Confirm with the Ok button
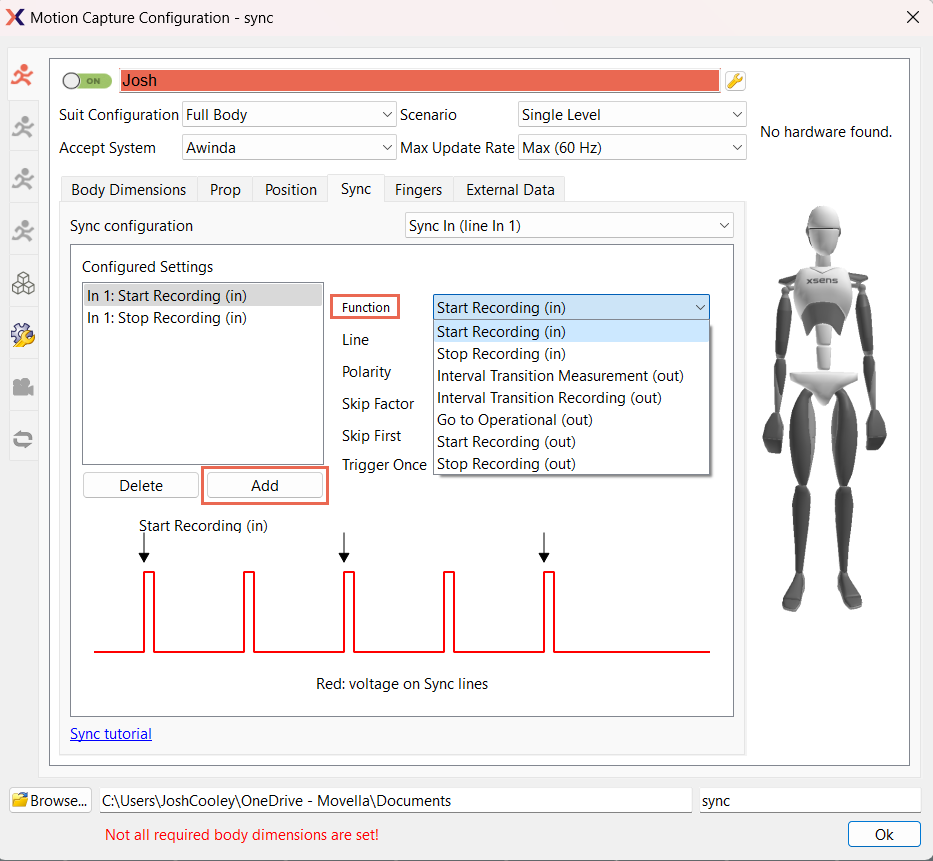The height and width of the screenshot is (861, 933). point(884,834)
